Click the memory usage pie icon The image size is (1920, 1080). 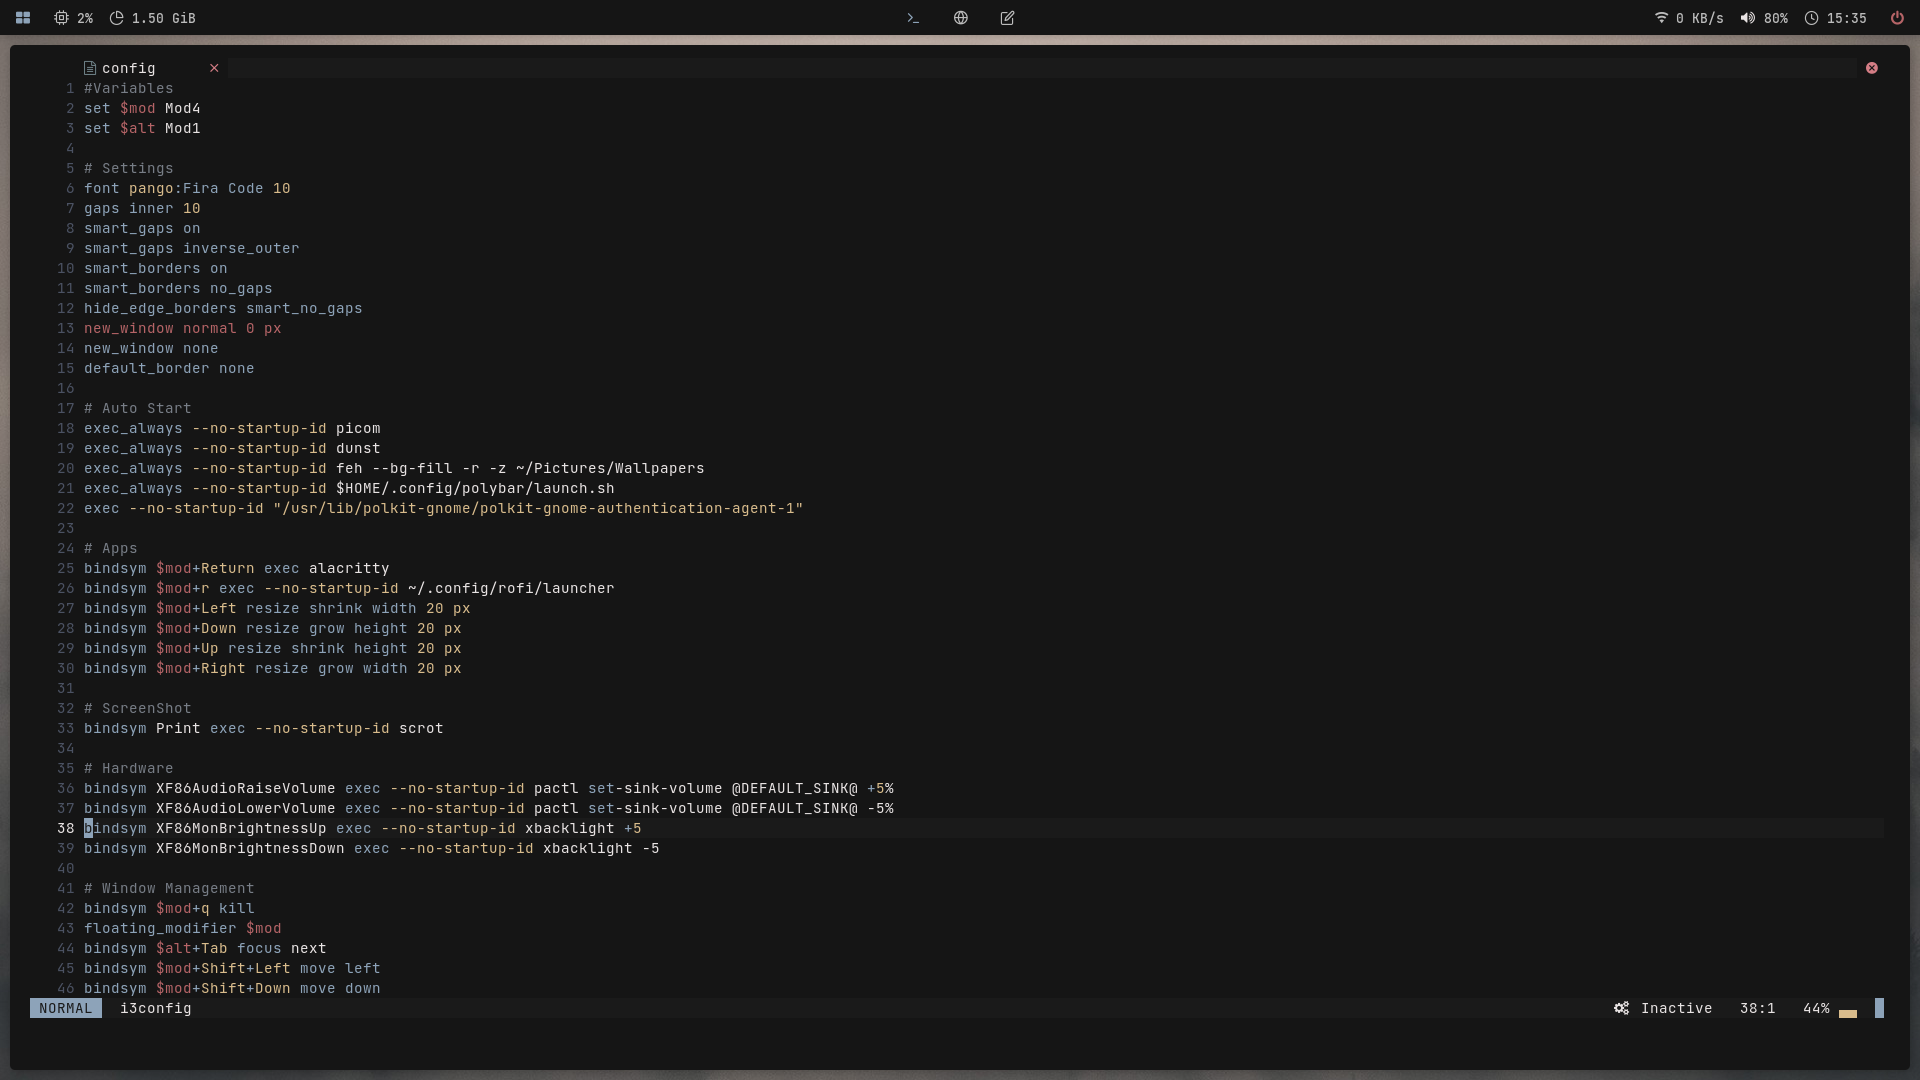117,18
